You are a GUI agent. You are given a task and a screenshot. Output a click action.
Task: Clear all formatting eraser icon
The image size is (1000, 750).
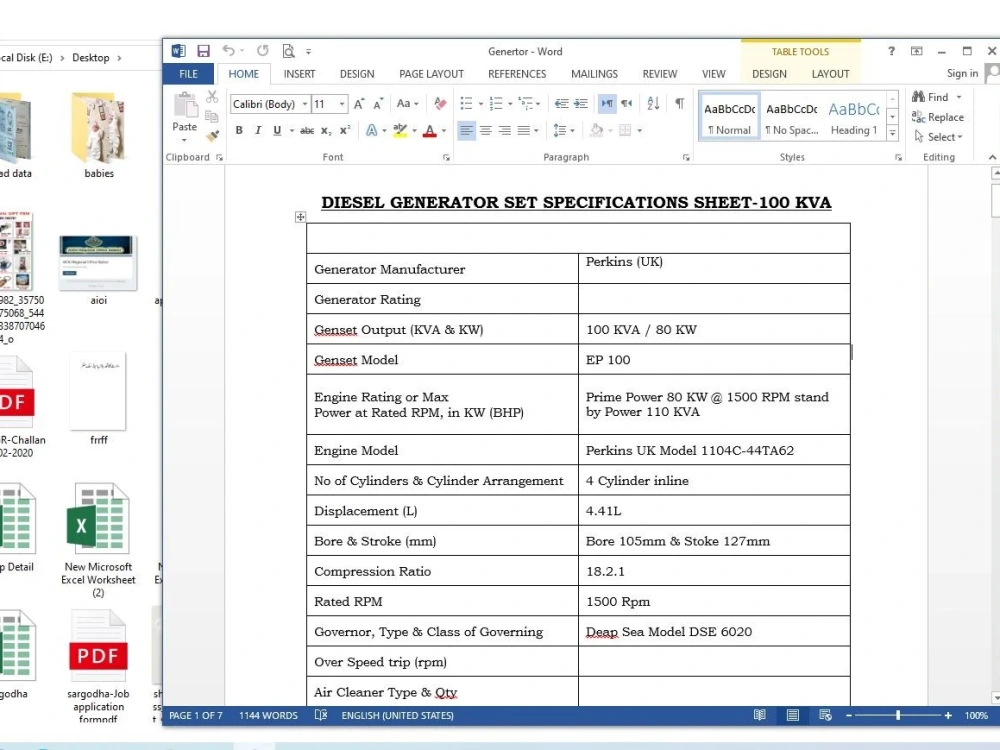(x=440, y=103)
